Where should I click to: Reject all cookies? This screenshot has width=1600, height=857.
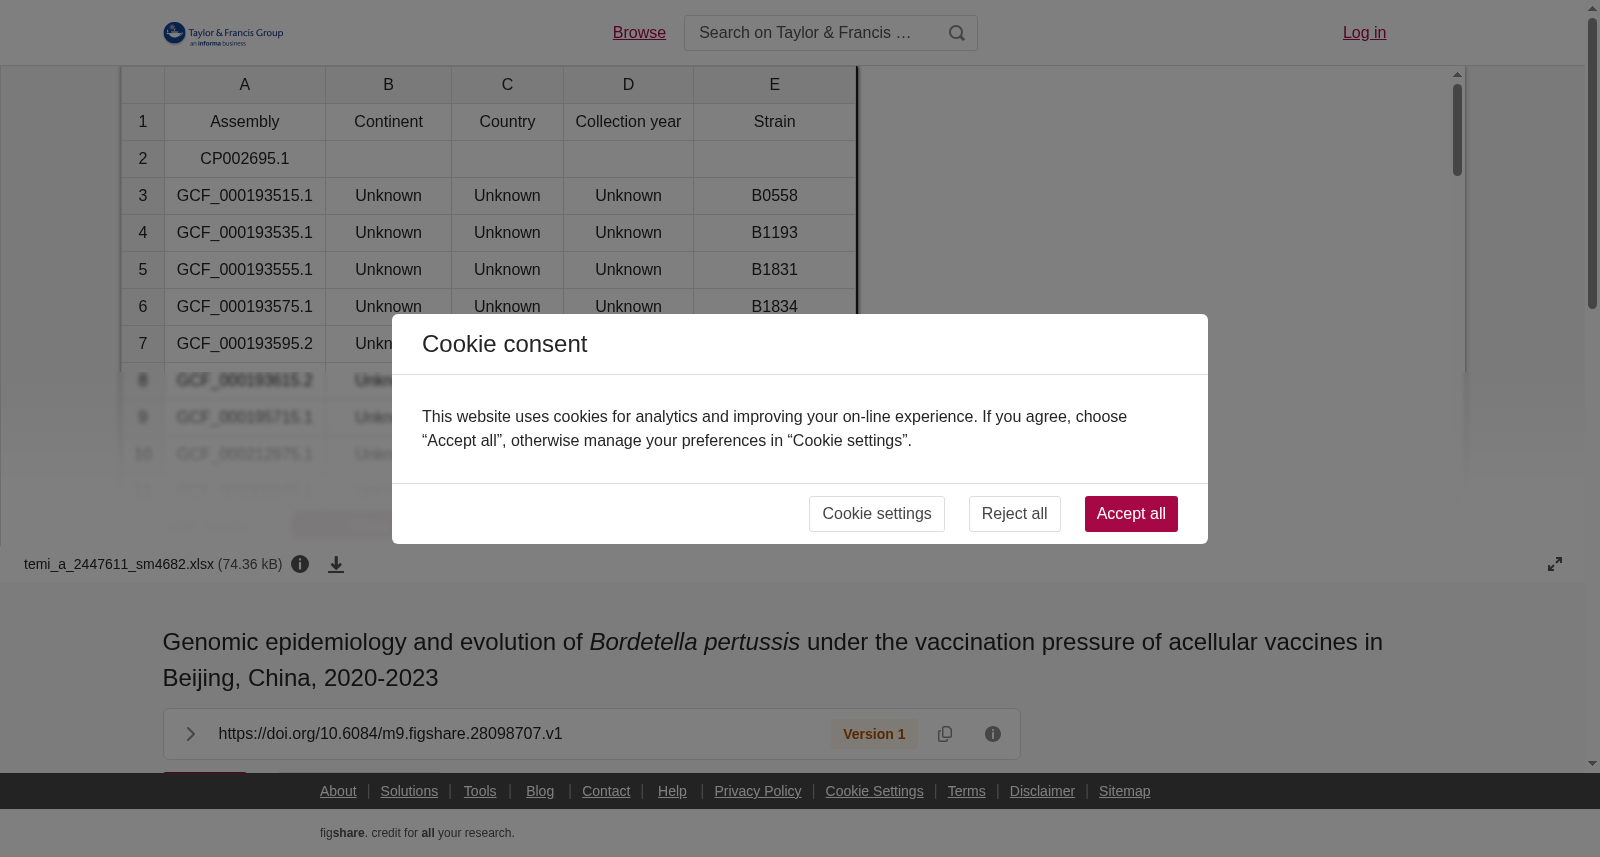coord(1014,514)
